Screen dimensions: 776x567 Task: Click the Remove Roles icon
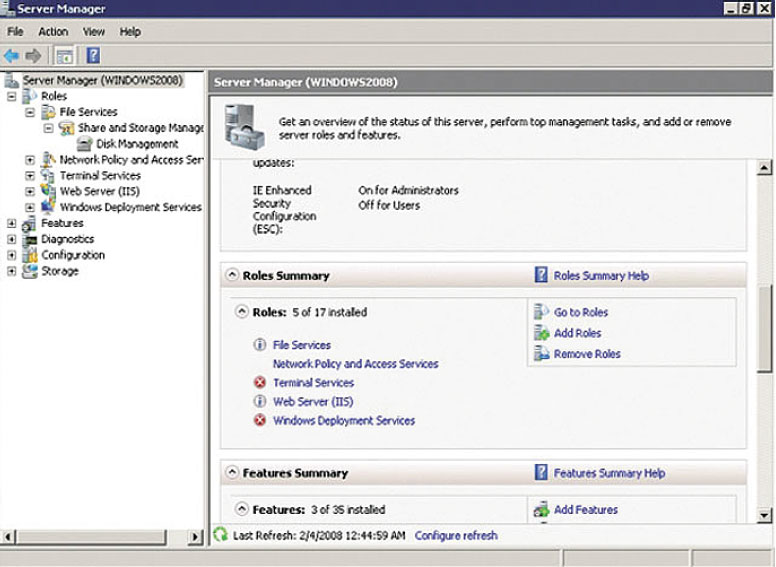541,354
